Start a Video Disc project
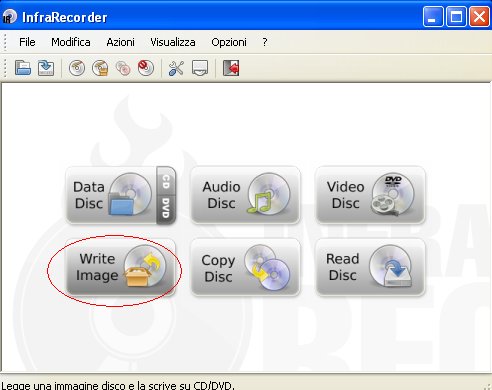The image size is (492, 390). tap(370, 195)
